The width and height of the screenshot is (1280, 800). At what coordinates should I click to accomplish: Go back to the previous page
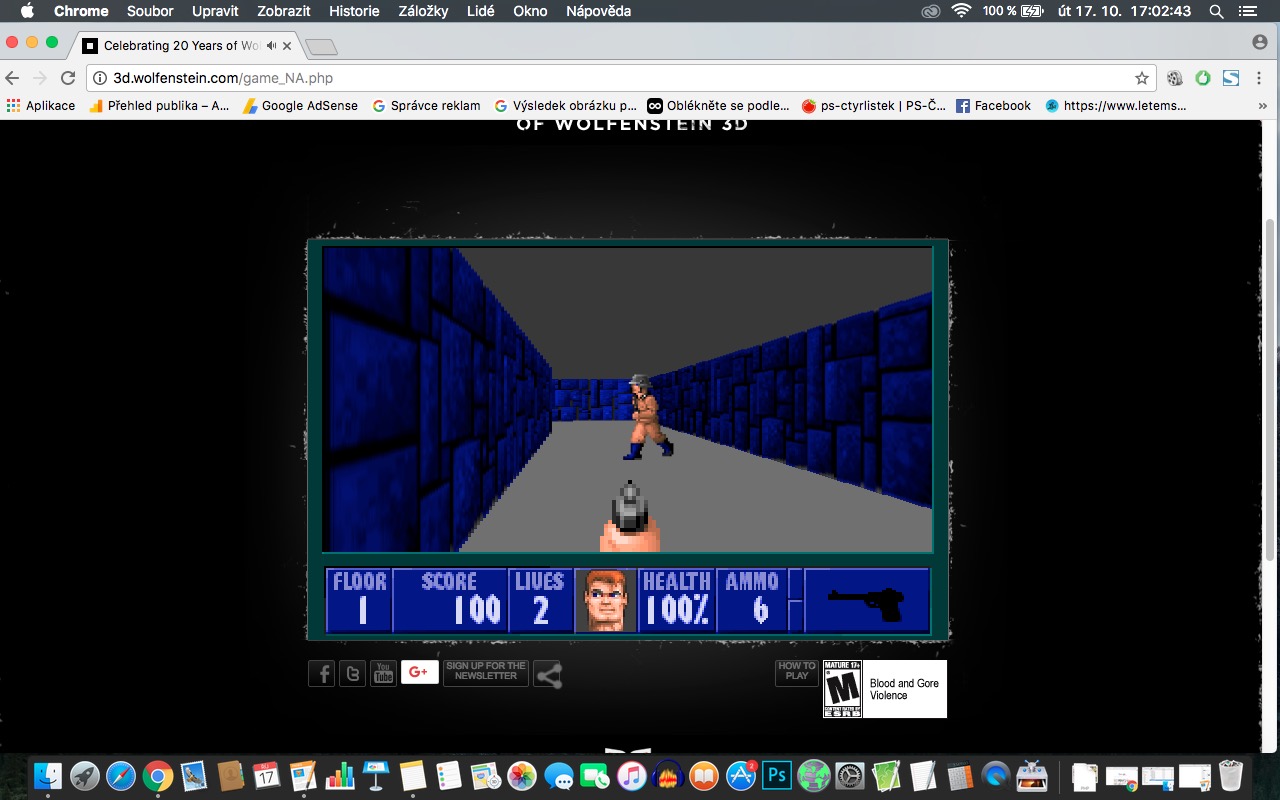13,78
